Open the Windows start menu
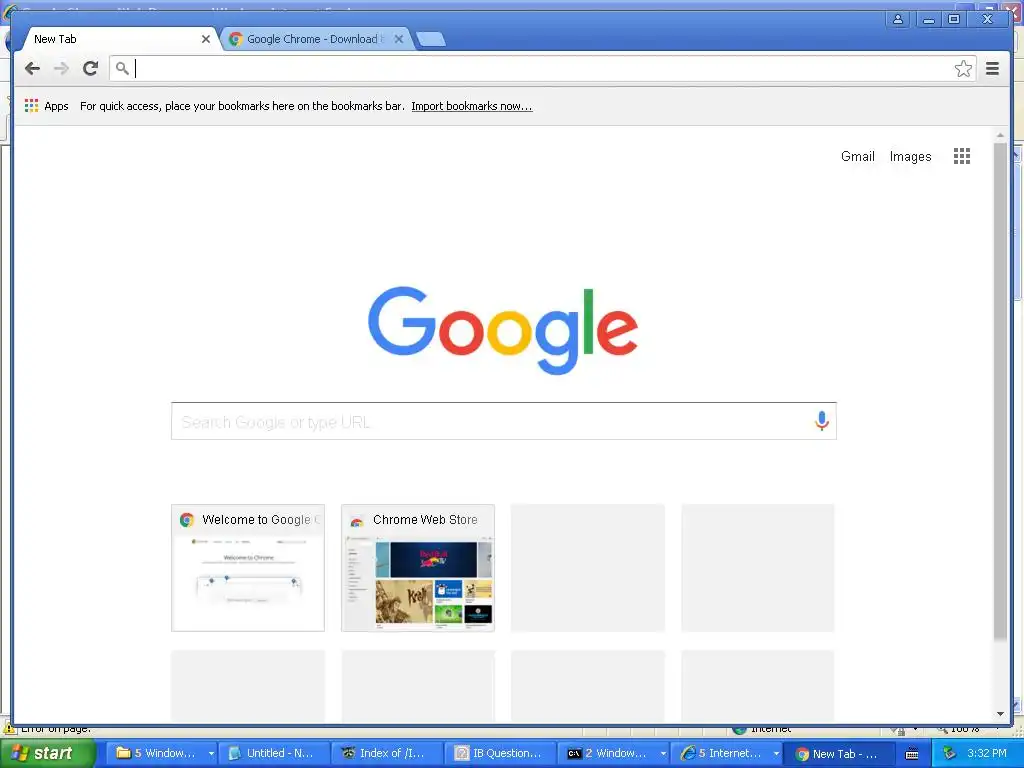 (46, 753)
